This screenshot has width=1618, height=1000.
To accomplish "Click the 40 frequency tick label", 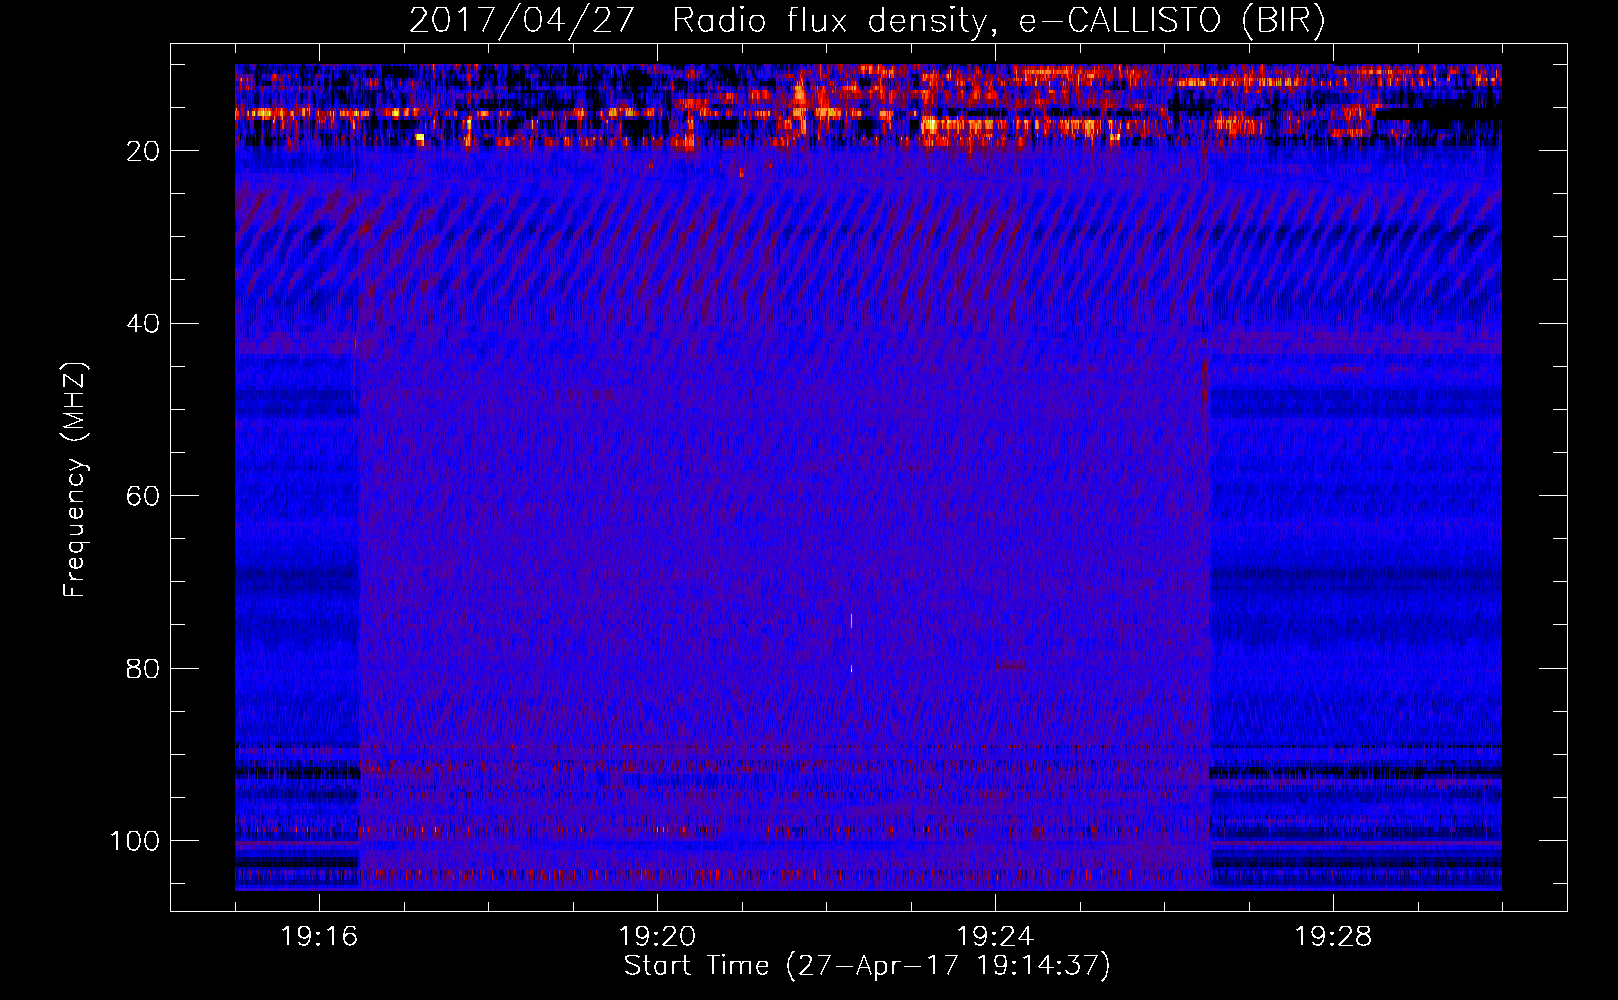I will pos(143,324).
